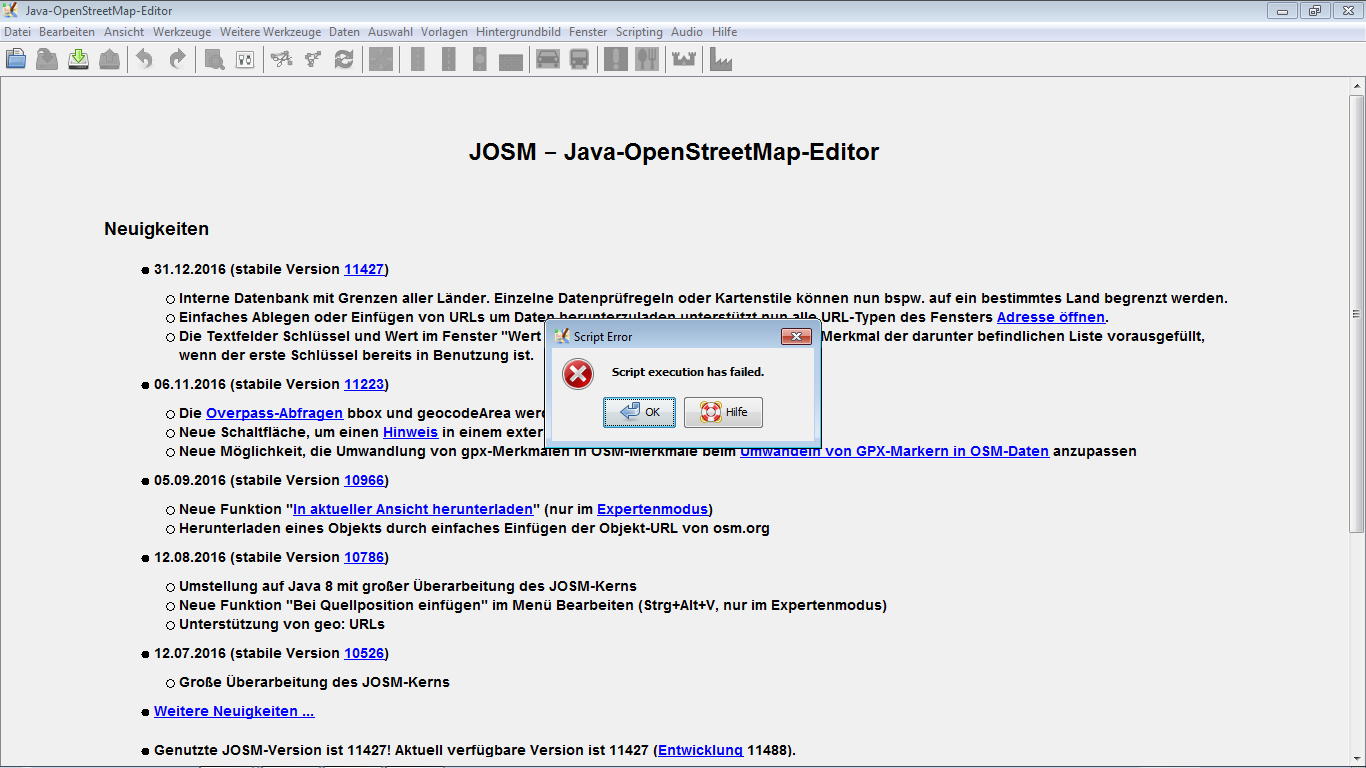Viewport: 1366px width, 768px height.
Task: Click the Download map data icon
Action: coord(78,60)
